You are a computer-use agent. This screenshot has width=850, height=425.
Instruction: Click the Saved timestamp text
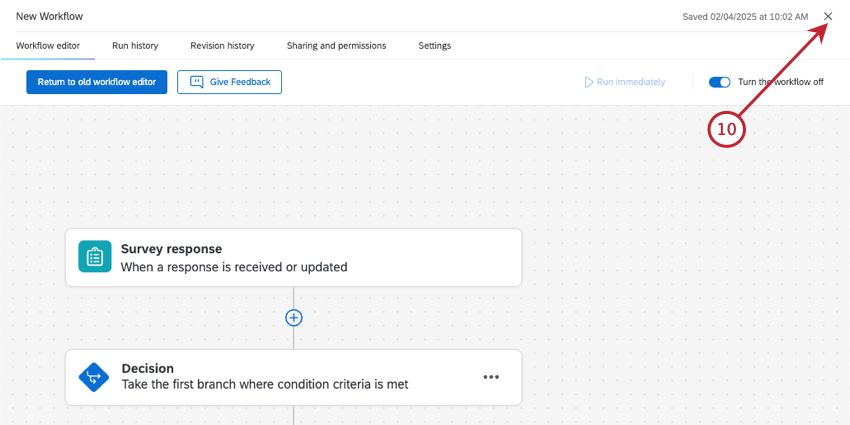[745, 16]
